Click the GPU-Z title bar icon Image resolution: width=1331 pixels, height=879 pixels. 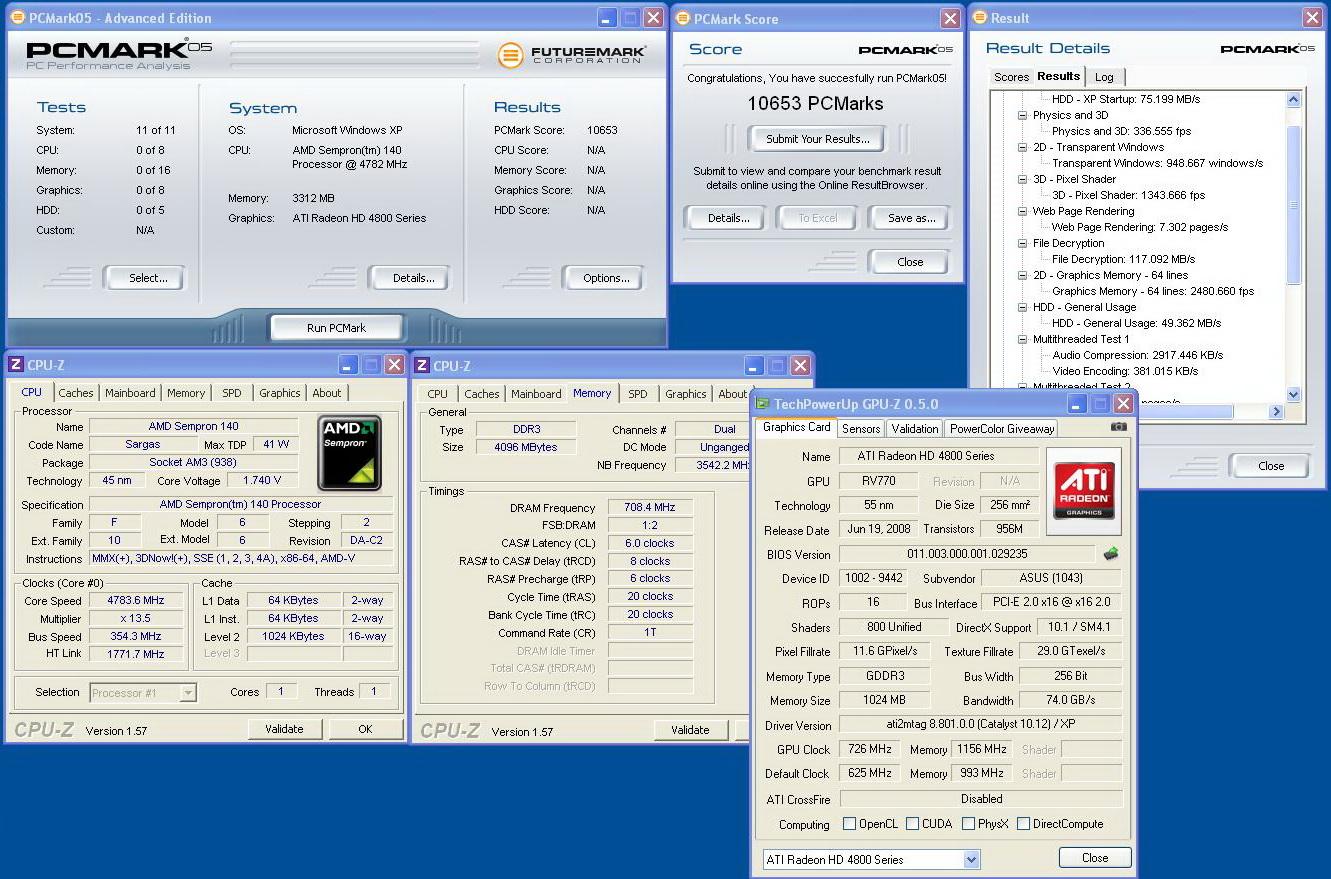point(762,404)
